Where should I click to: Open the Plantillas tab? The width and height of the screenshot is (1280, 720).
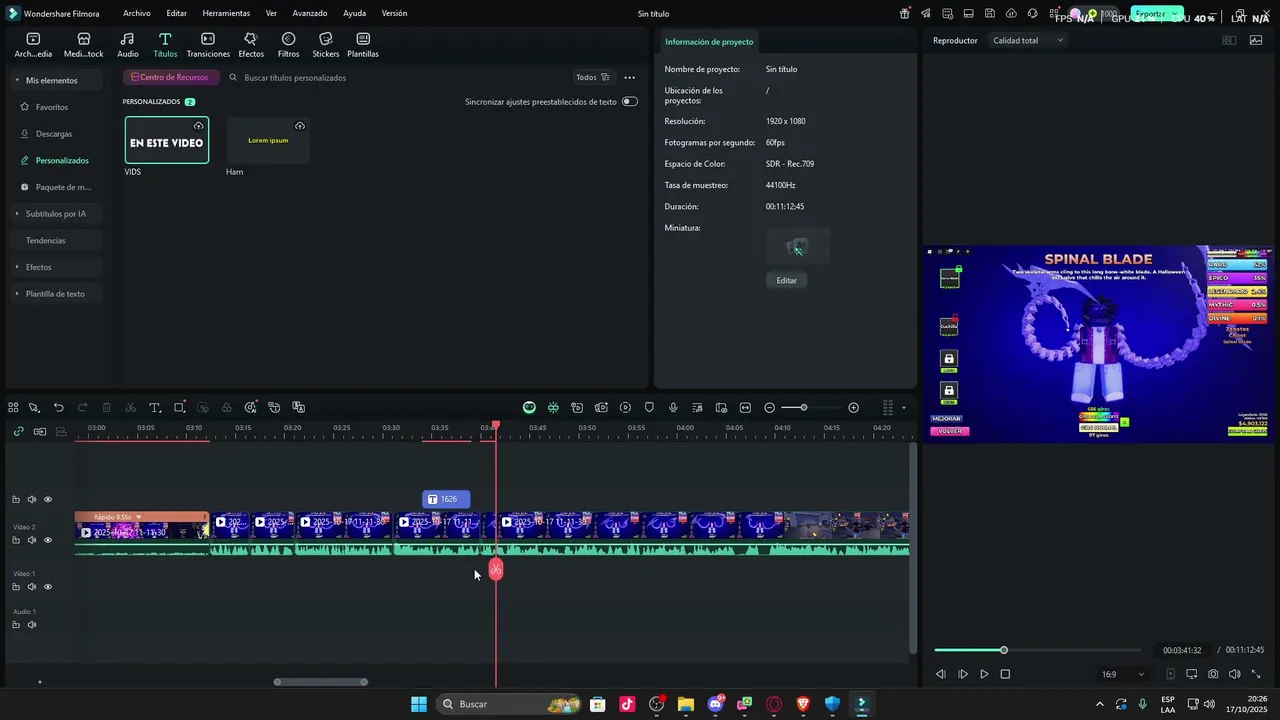pyautogui.click(x=362, y=45)
